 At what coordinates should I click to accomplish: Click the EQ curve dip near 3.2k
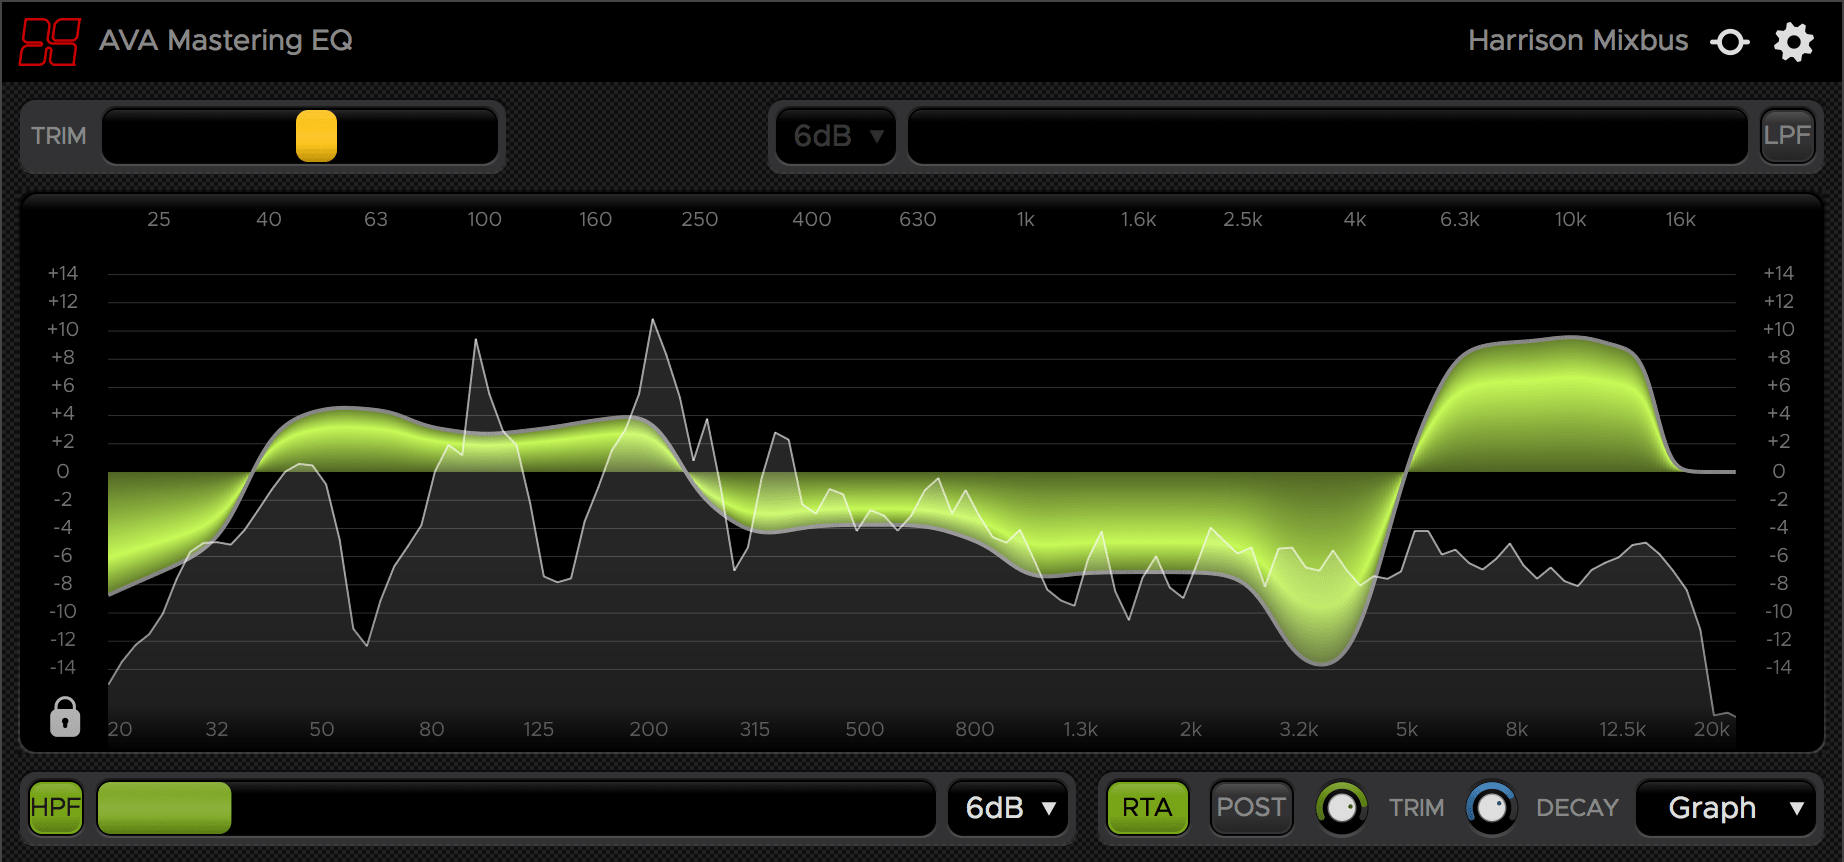tap(1322, 662)
